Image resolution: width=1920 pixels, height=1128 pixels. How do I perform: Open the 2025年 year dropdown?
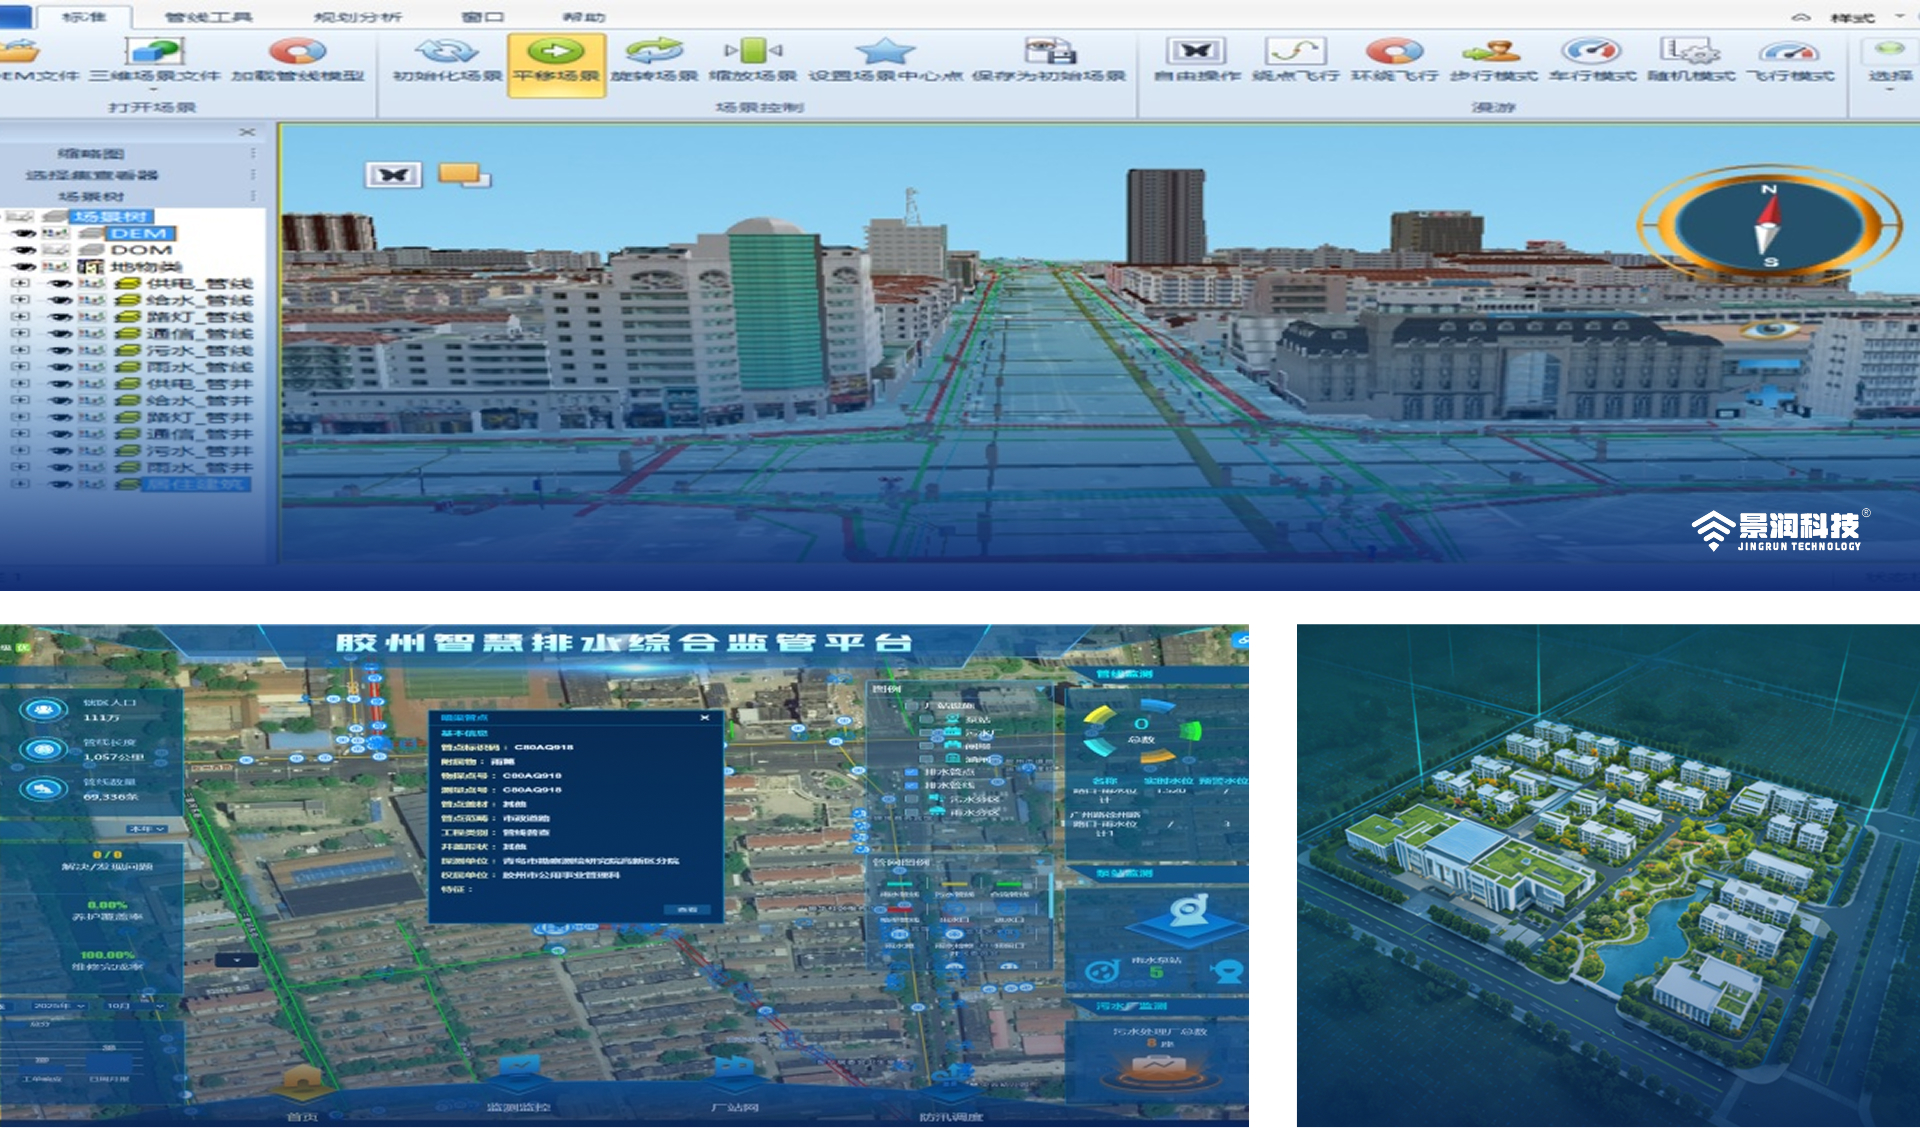(x=58, y=1006)
